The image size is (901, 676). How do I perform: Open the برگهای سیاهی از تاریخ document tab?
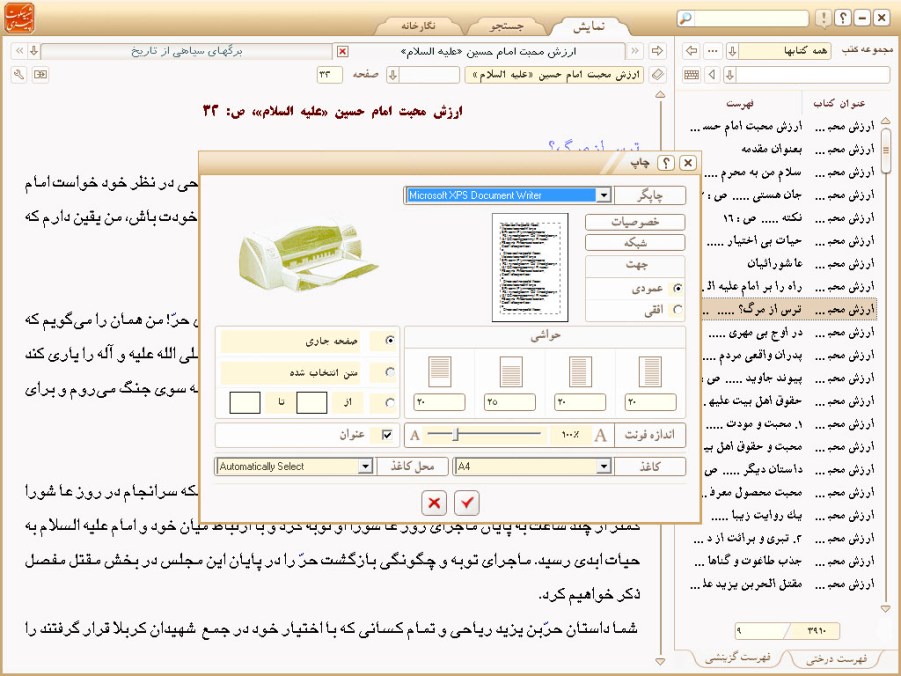pos(187,51)
